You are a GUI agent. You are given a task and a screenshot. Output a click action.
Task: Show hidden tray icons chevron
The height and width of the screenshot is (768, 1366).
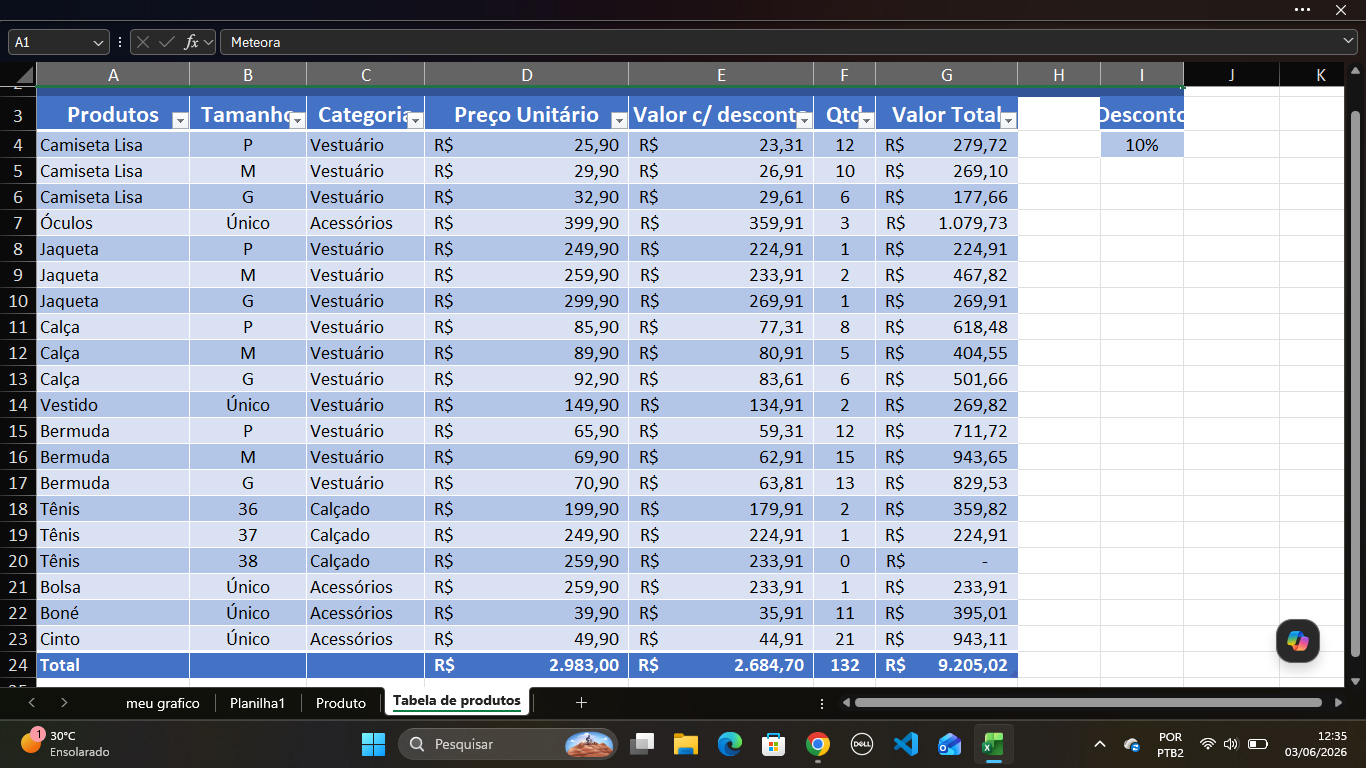(x=1100, y=744)
